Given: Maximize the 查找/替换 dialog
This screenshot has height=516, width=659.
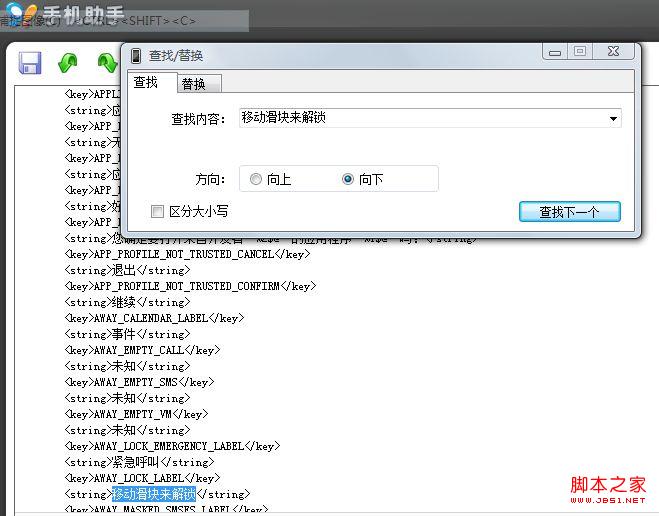Looking at the screenshot, I should pos(580,51).
